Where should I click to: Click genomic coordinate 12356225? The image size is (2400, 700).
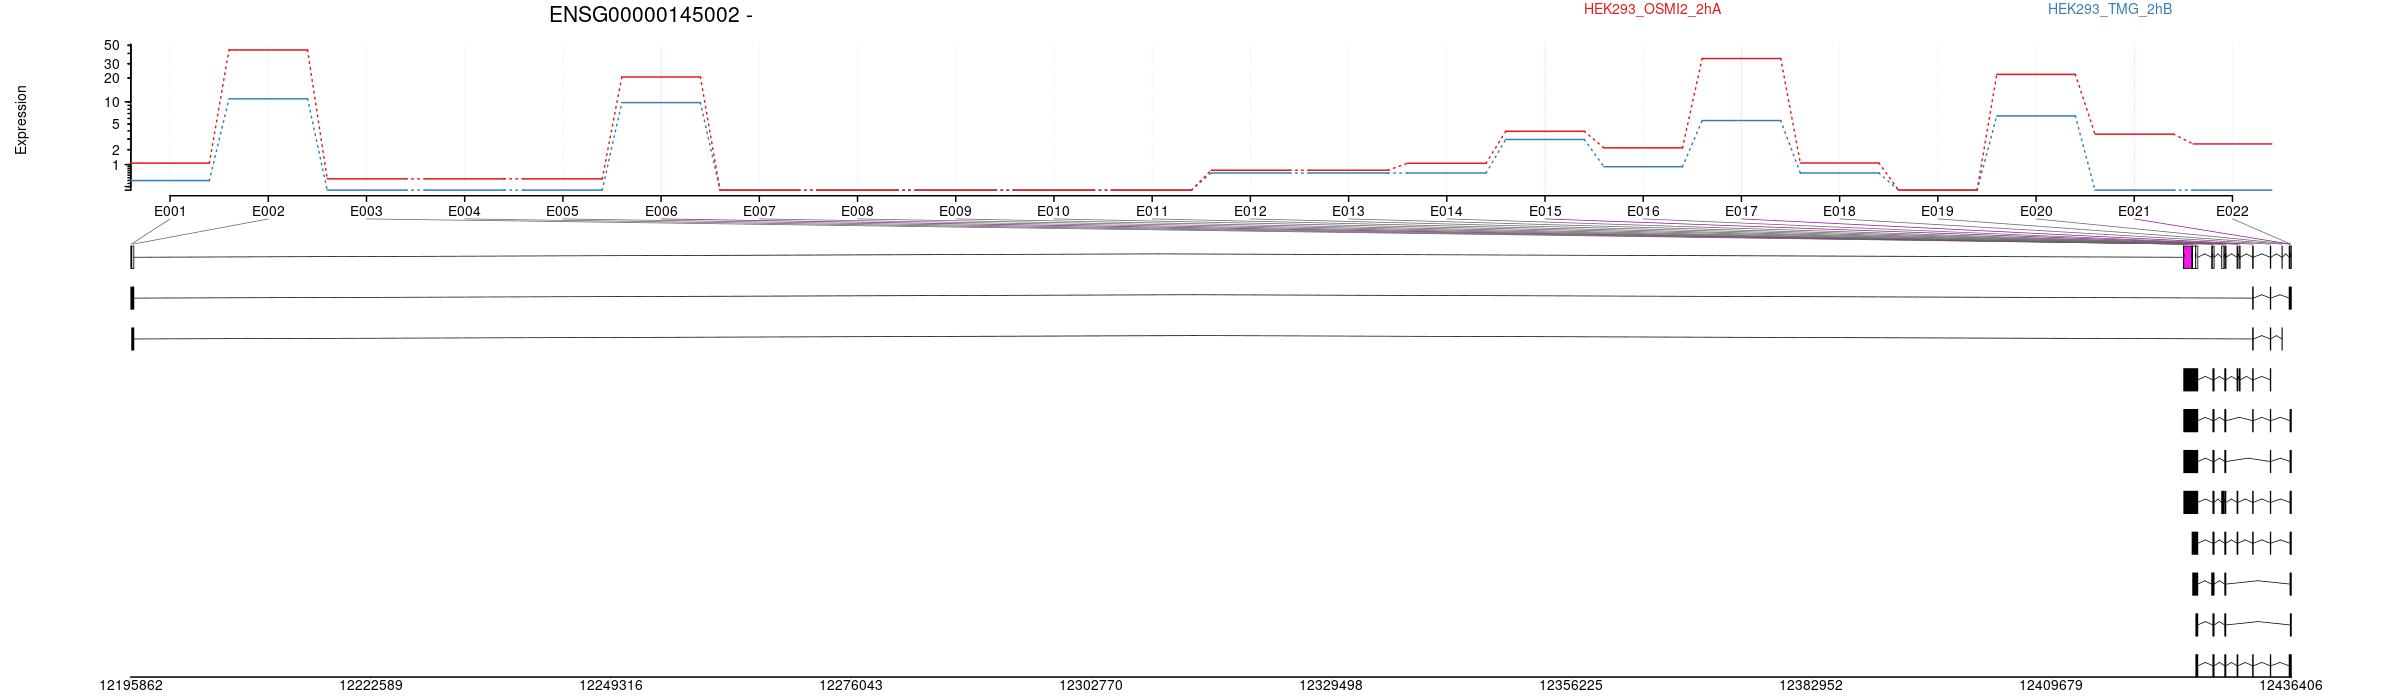coord(1571,686)
